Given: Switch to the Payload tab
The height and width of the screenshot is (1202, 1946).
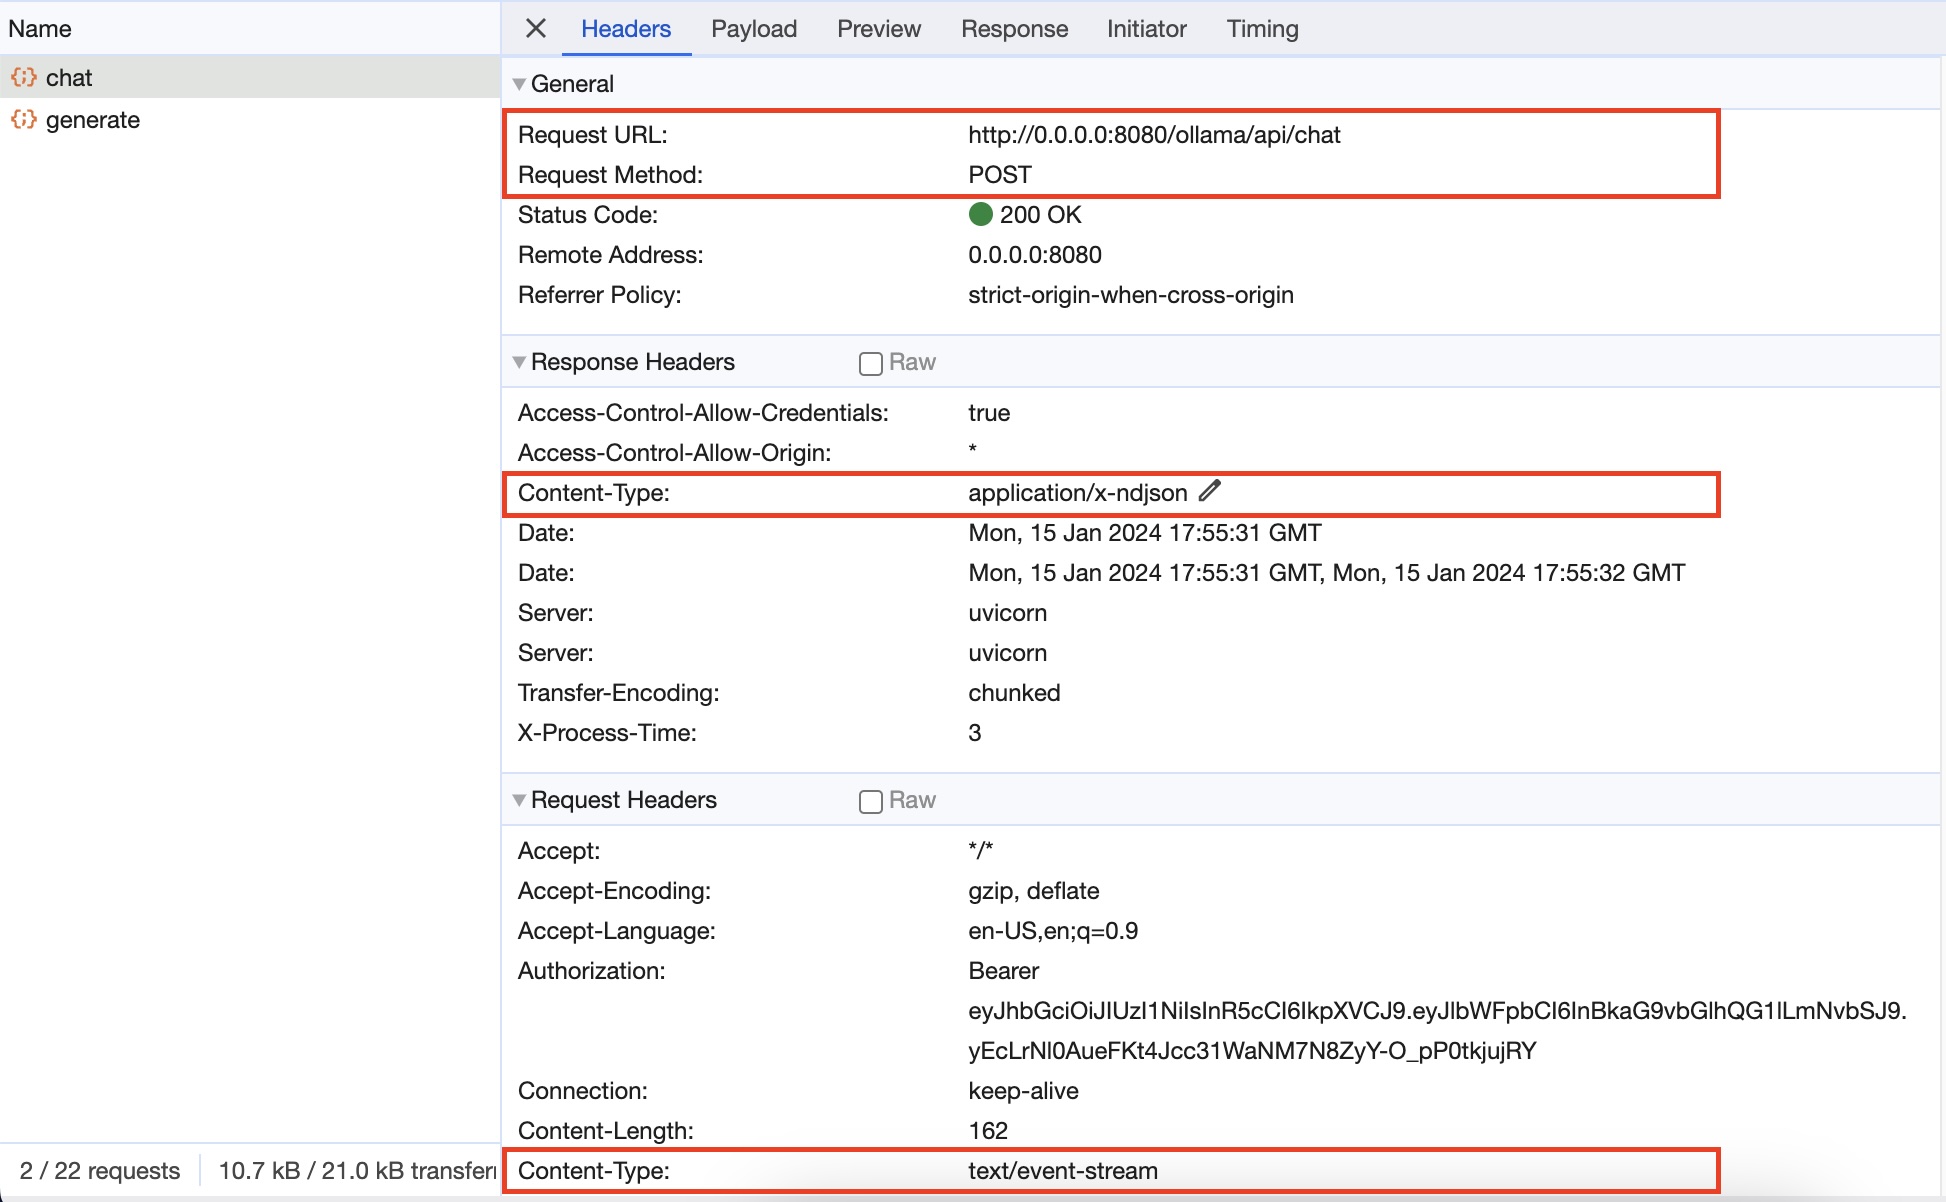Looking at the screenshot, I should pos(753,29).
